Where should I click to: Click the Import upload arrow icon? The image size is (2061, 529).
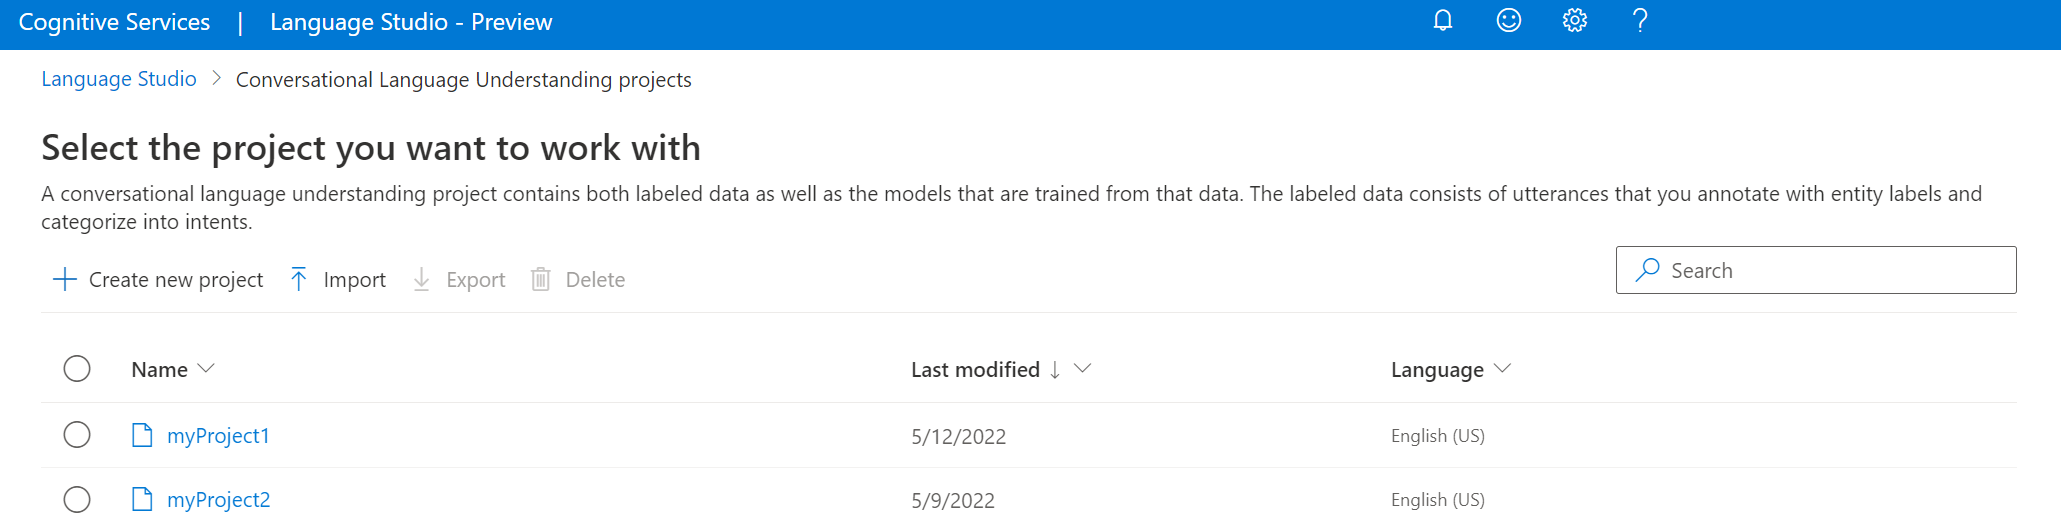[x=298, y=279]
